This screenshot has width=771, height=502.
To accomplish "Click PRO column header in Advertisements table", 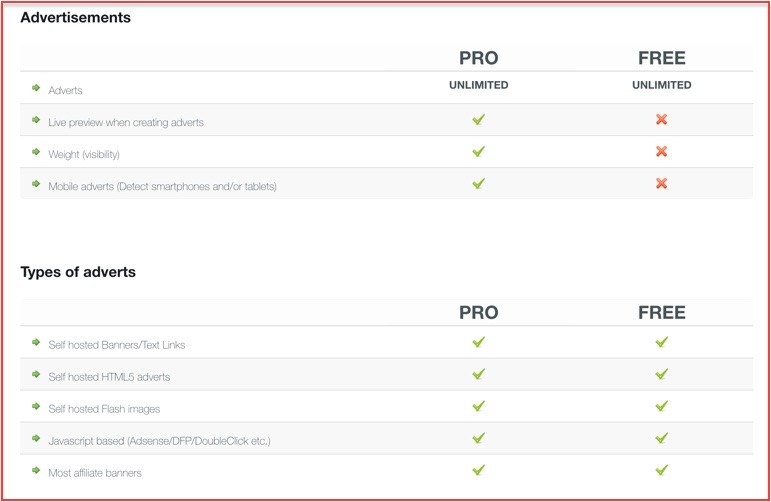I will click(x=478, y=58).
